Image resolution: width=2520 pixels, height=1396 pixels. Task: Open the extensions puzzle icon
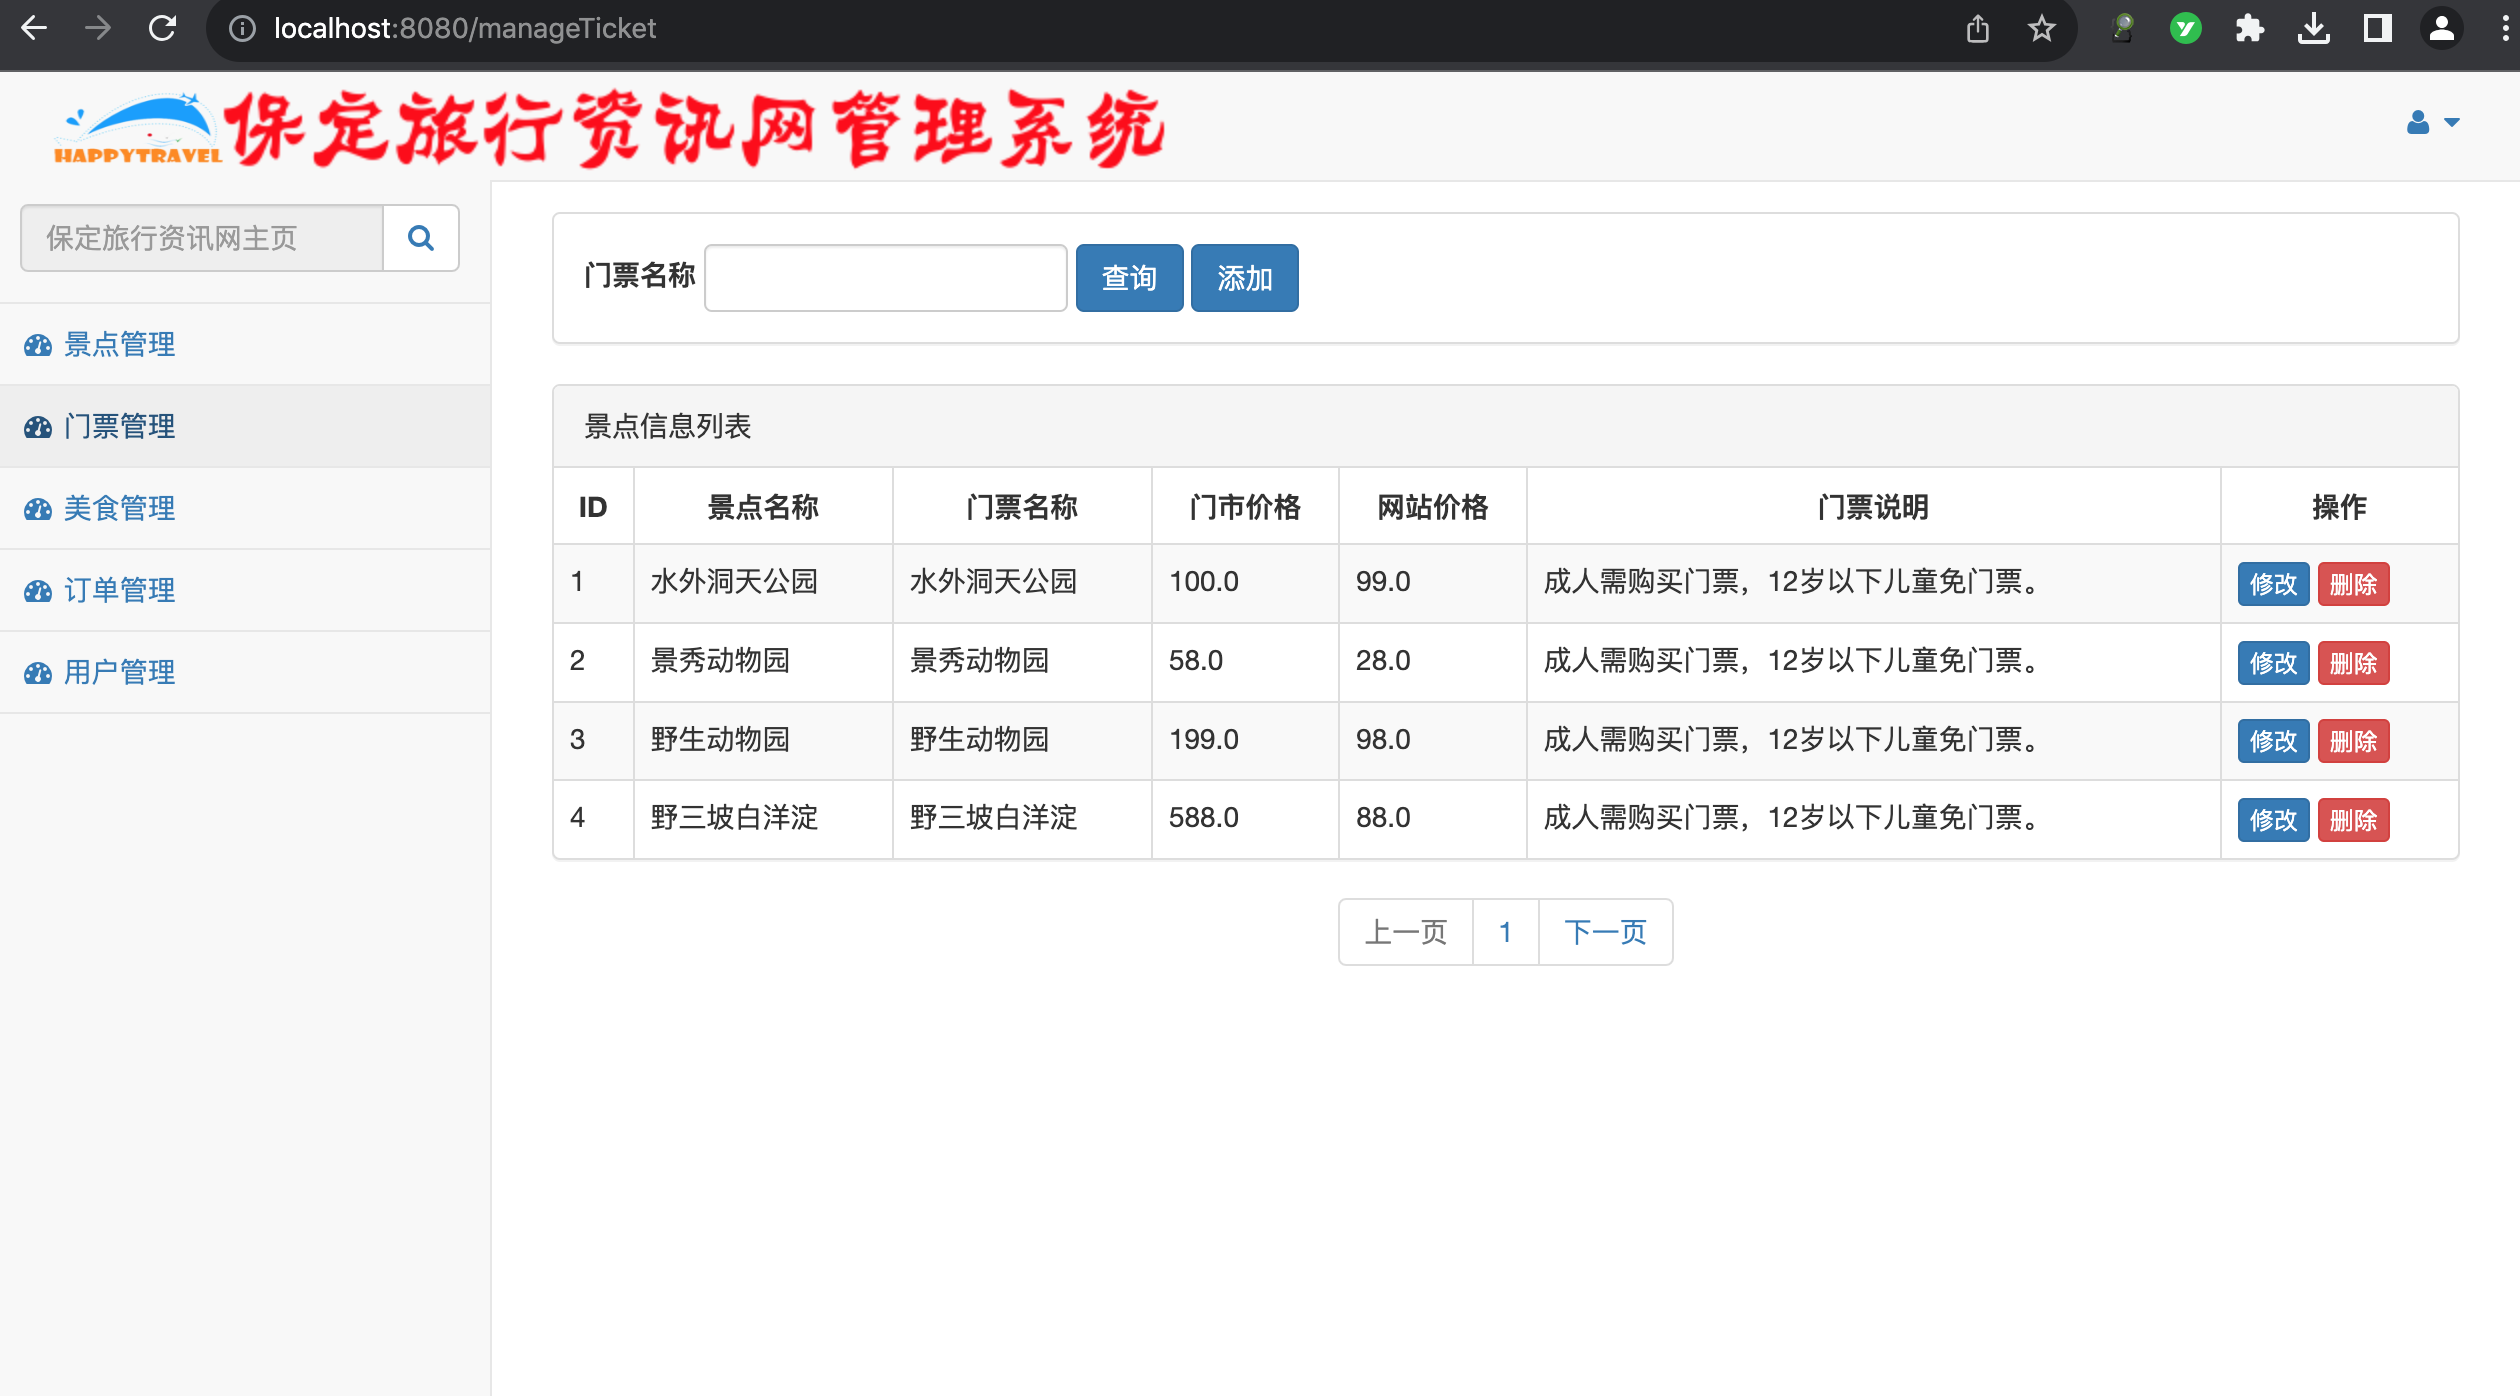click(2250, 28)
